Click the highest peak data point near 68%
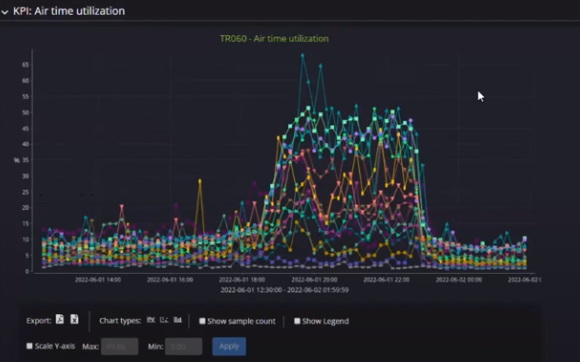 [x=302, y=55]
